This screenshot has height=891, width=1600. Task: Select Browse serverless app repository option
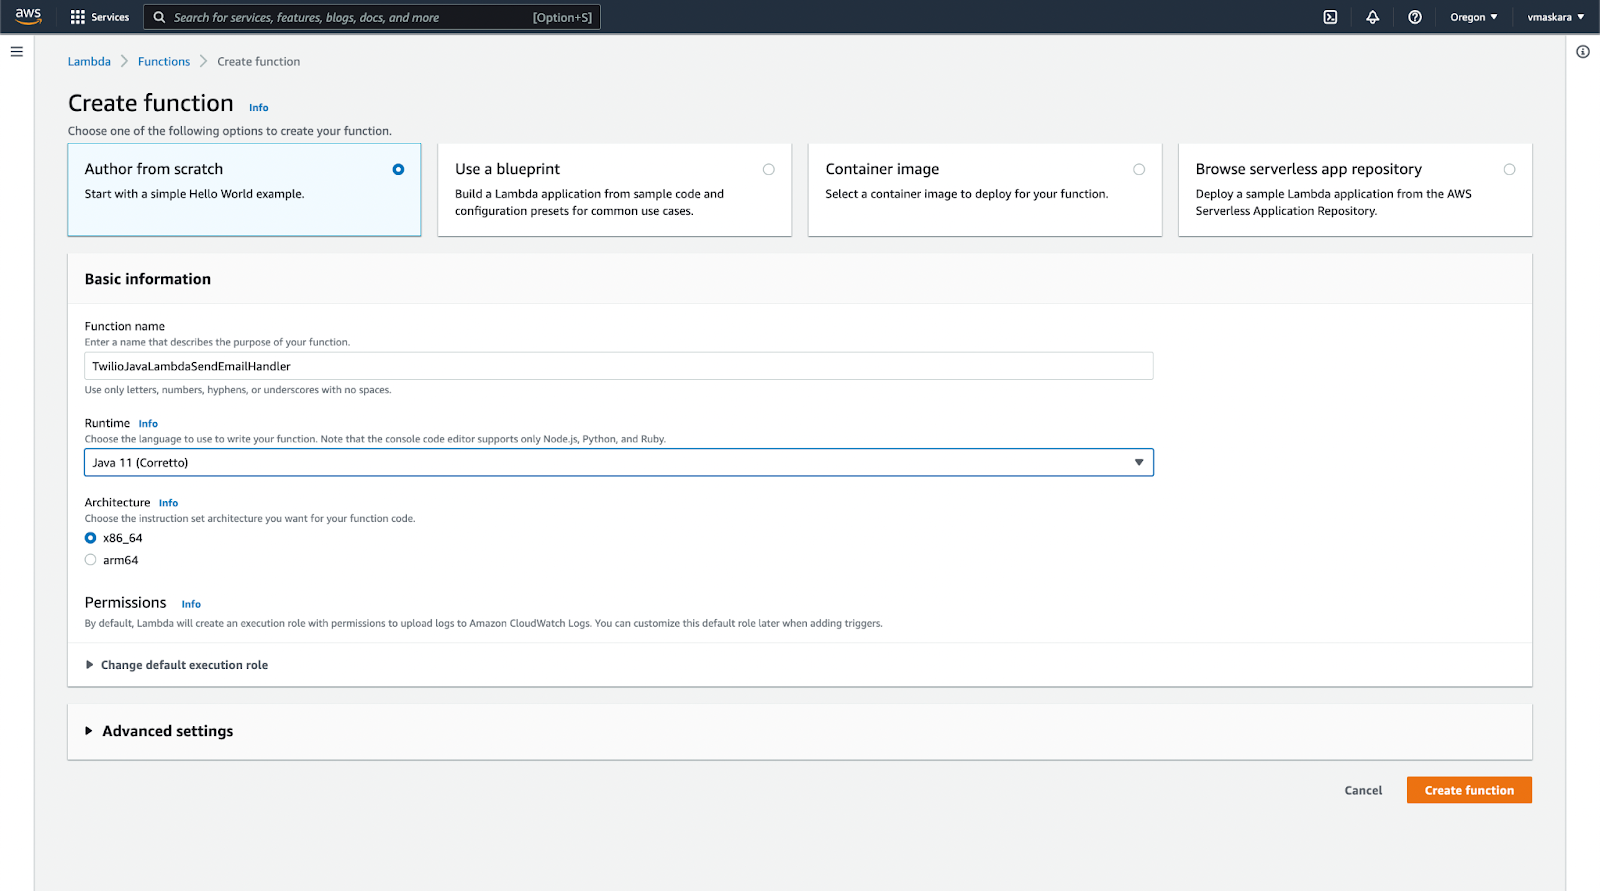click(x=1355, y=190)
